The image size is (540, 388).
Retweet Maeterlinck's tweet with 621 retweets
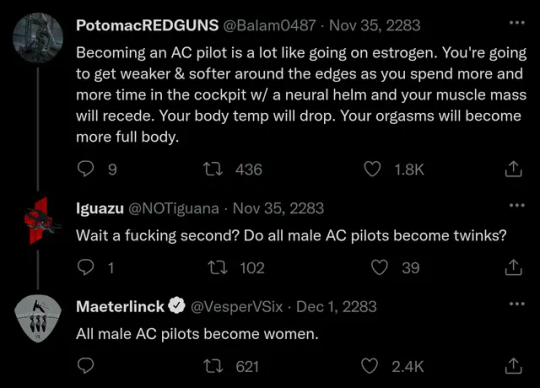(213, 366)
